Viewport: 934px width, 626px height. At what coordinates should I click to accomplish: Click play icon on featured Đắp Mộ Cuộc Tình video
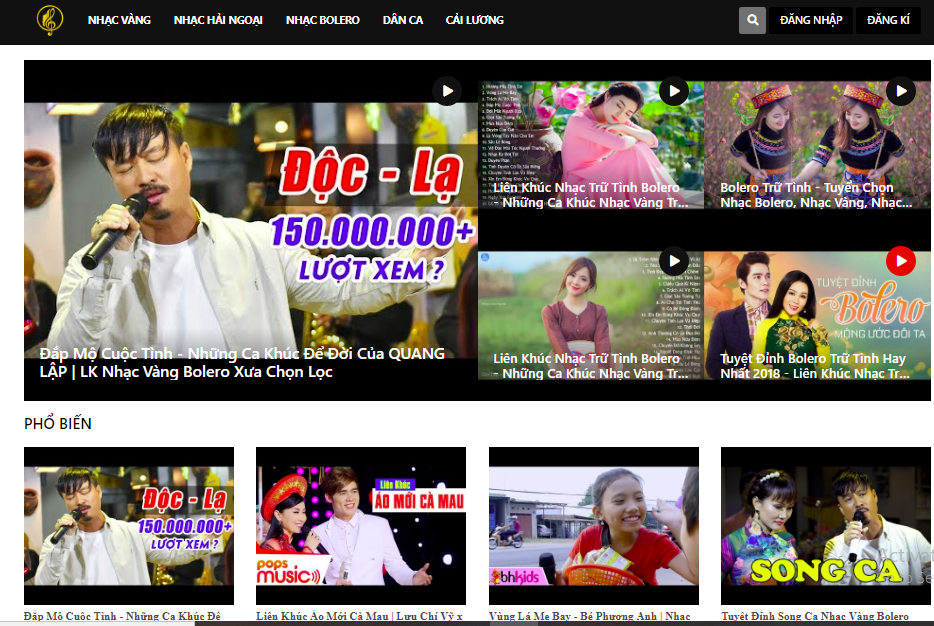[x=446, y=90]
